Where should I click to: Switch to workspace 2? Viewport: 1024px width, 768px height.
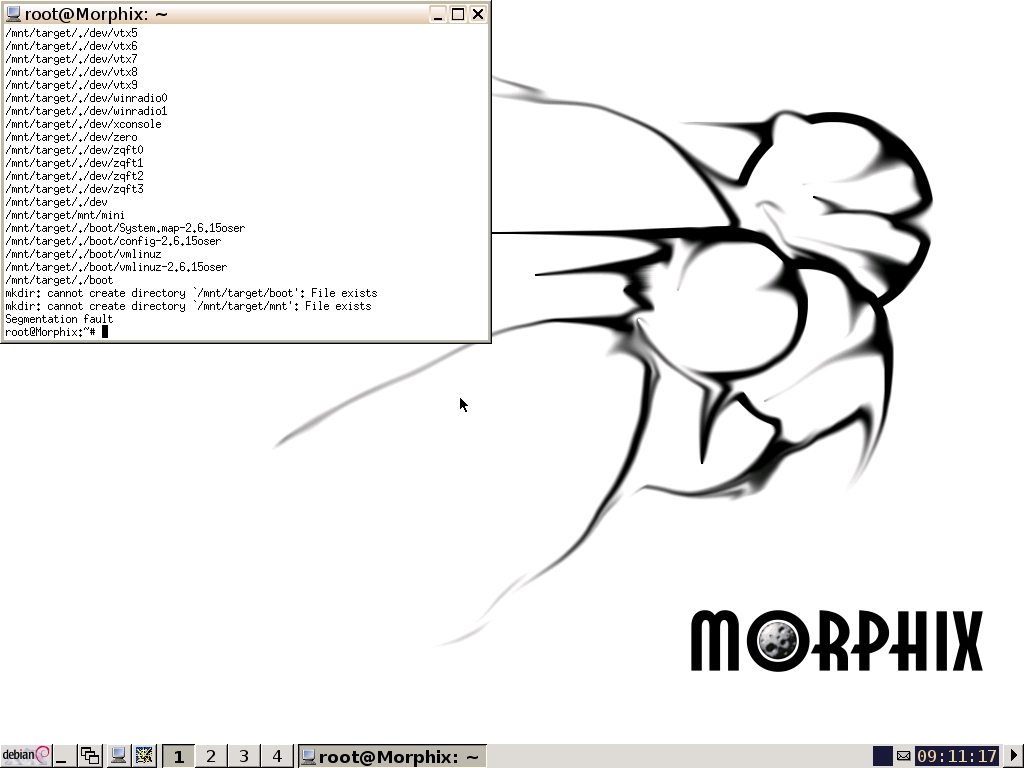[211, 756]
